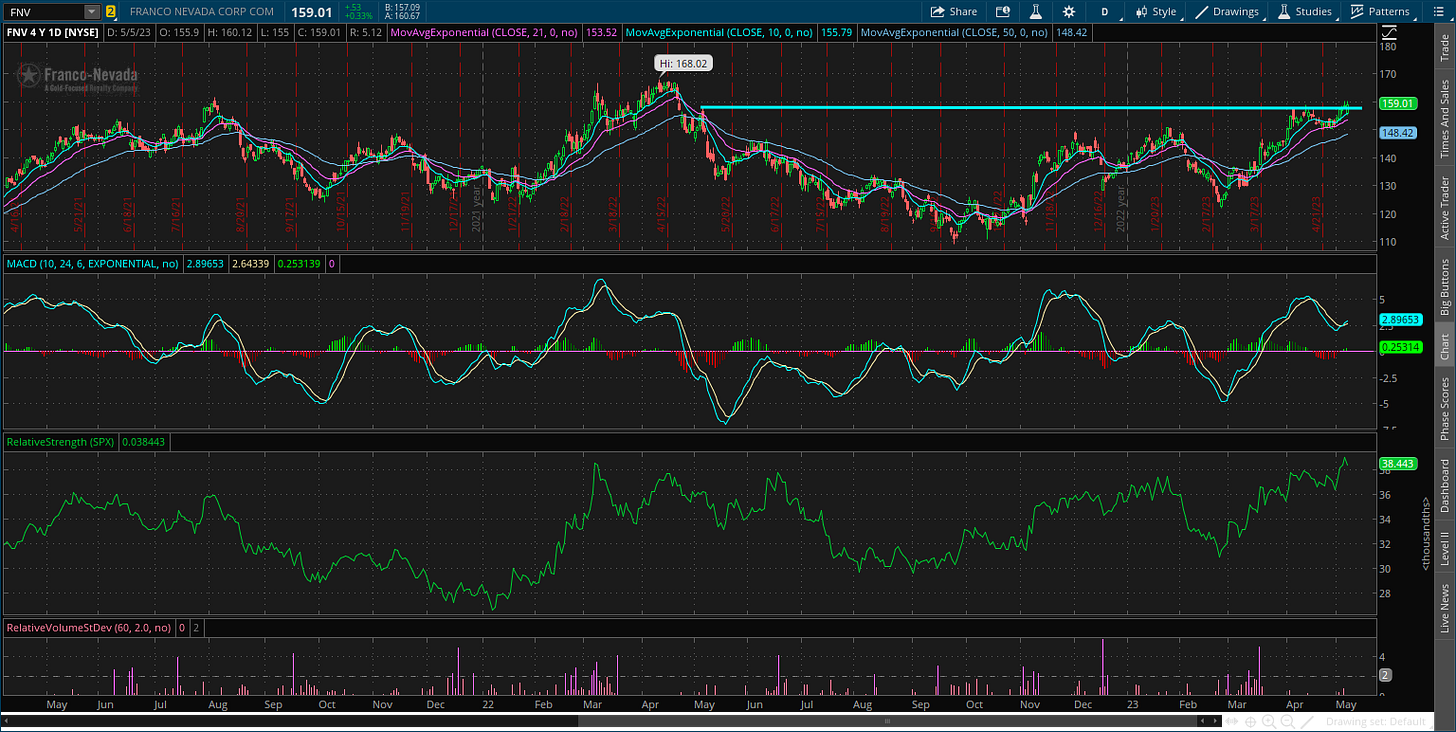Click the FNV symbol input field

tap(43, 12)
